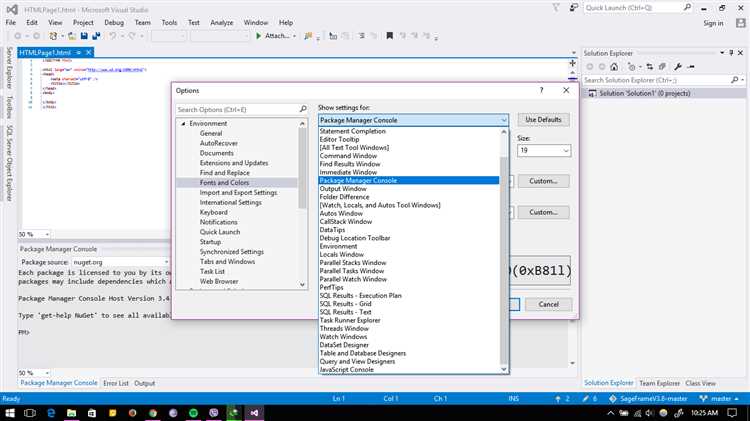Click the settings dropdown list scrollbar thumb
Screen dimensions: 750x421
[504, 260]
